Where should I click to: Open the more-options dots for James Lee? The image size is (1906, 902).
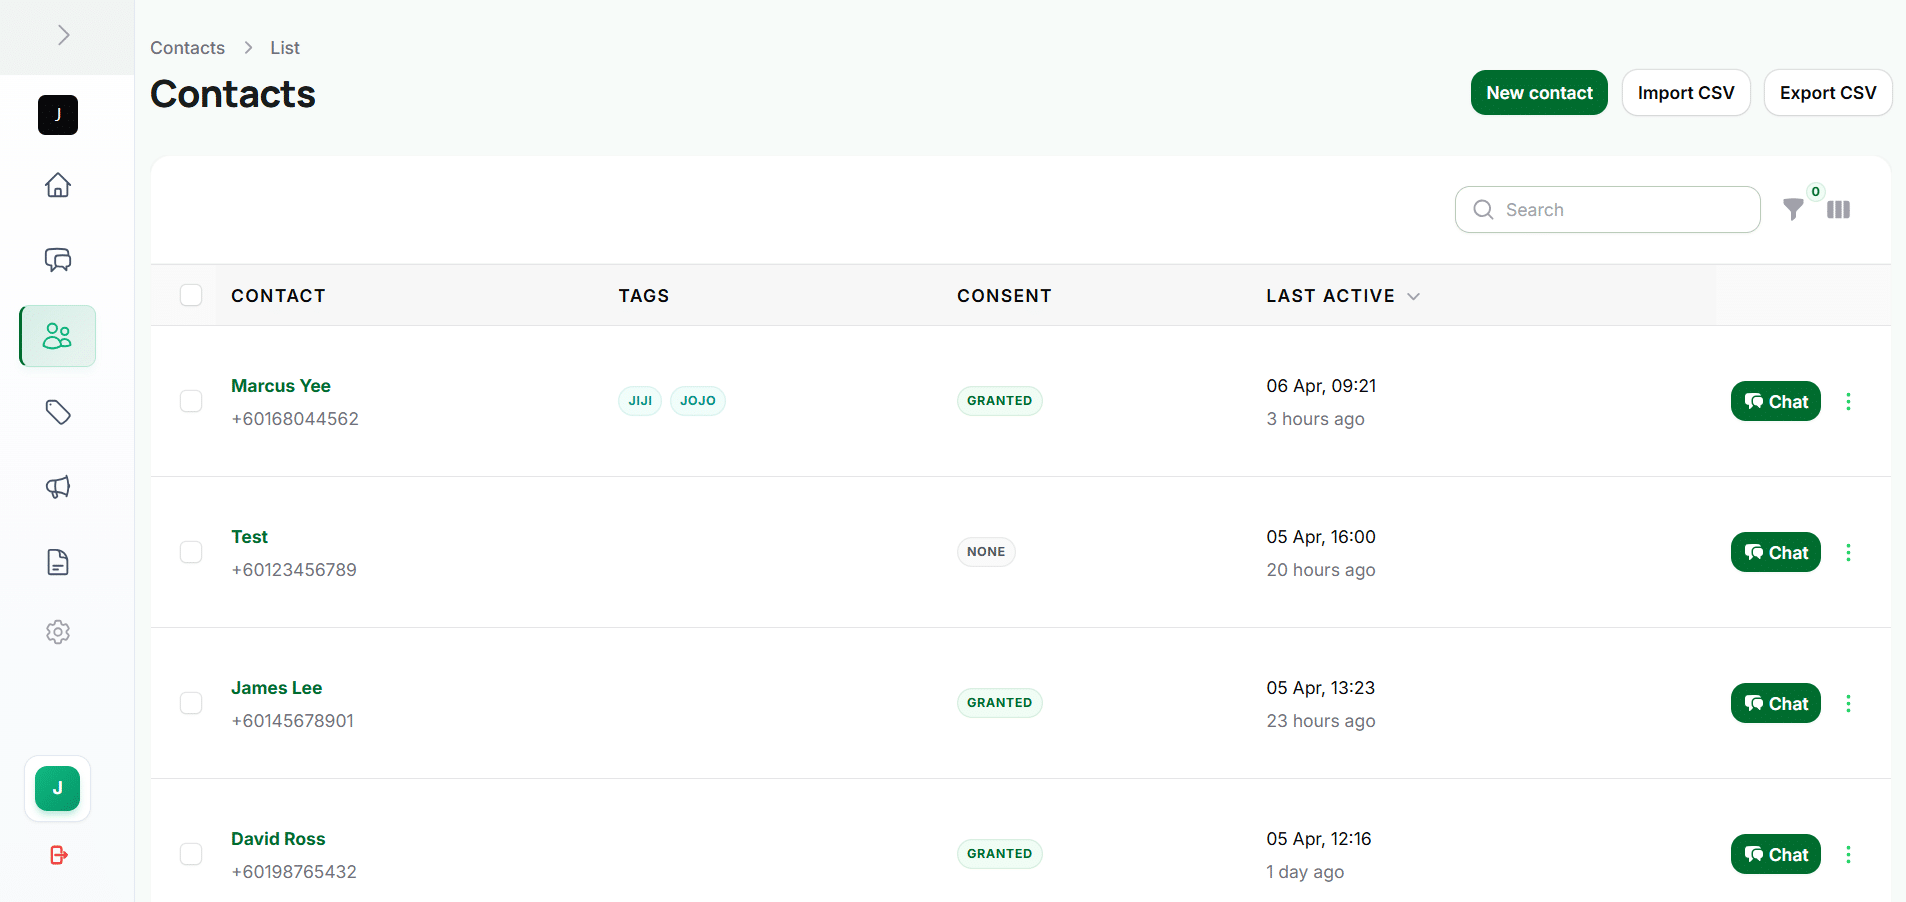1848,703
